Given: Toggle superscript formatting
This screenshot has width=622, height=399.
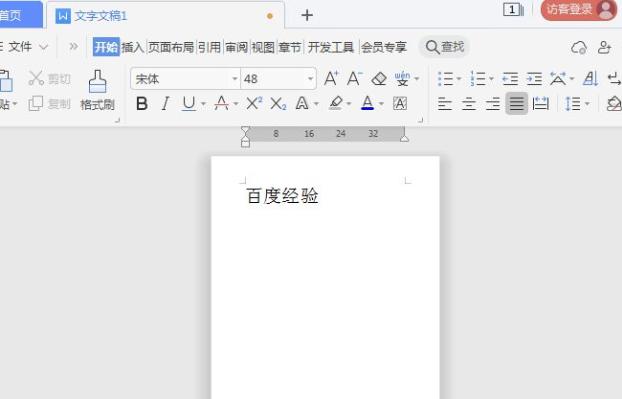Looking at the screenshot, I should coord(253,103).
